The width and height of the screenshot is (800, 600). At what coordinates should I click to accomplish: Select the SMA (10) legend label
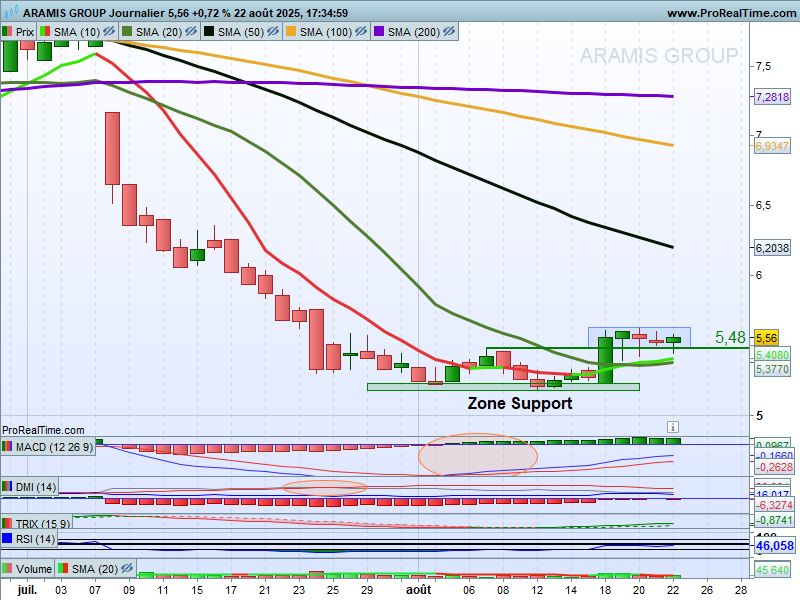[77, 32]
